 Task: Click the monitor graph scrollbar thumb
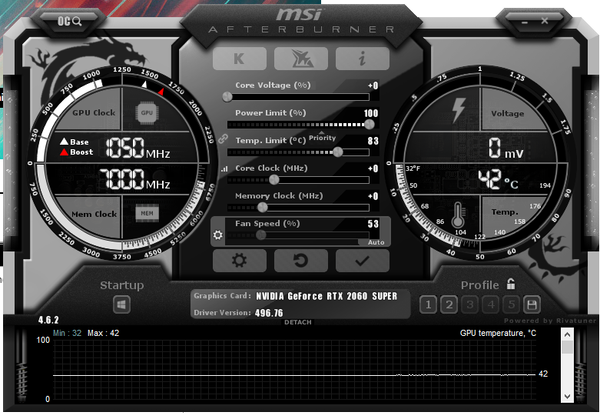[x=567, y=347]
